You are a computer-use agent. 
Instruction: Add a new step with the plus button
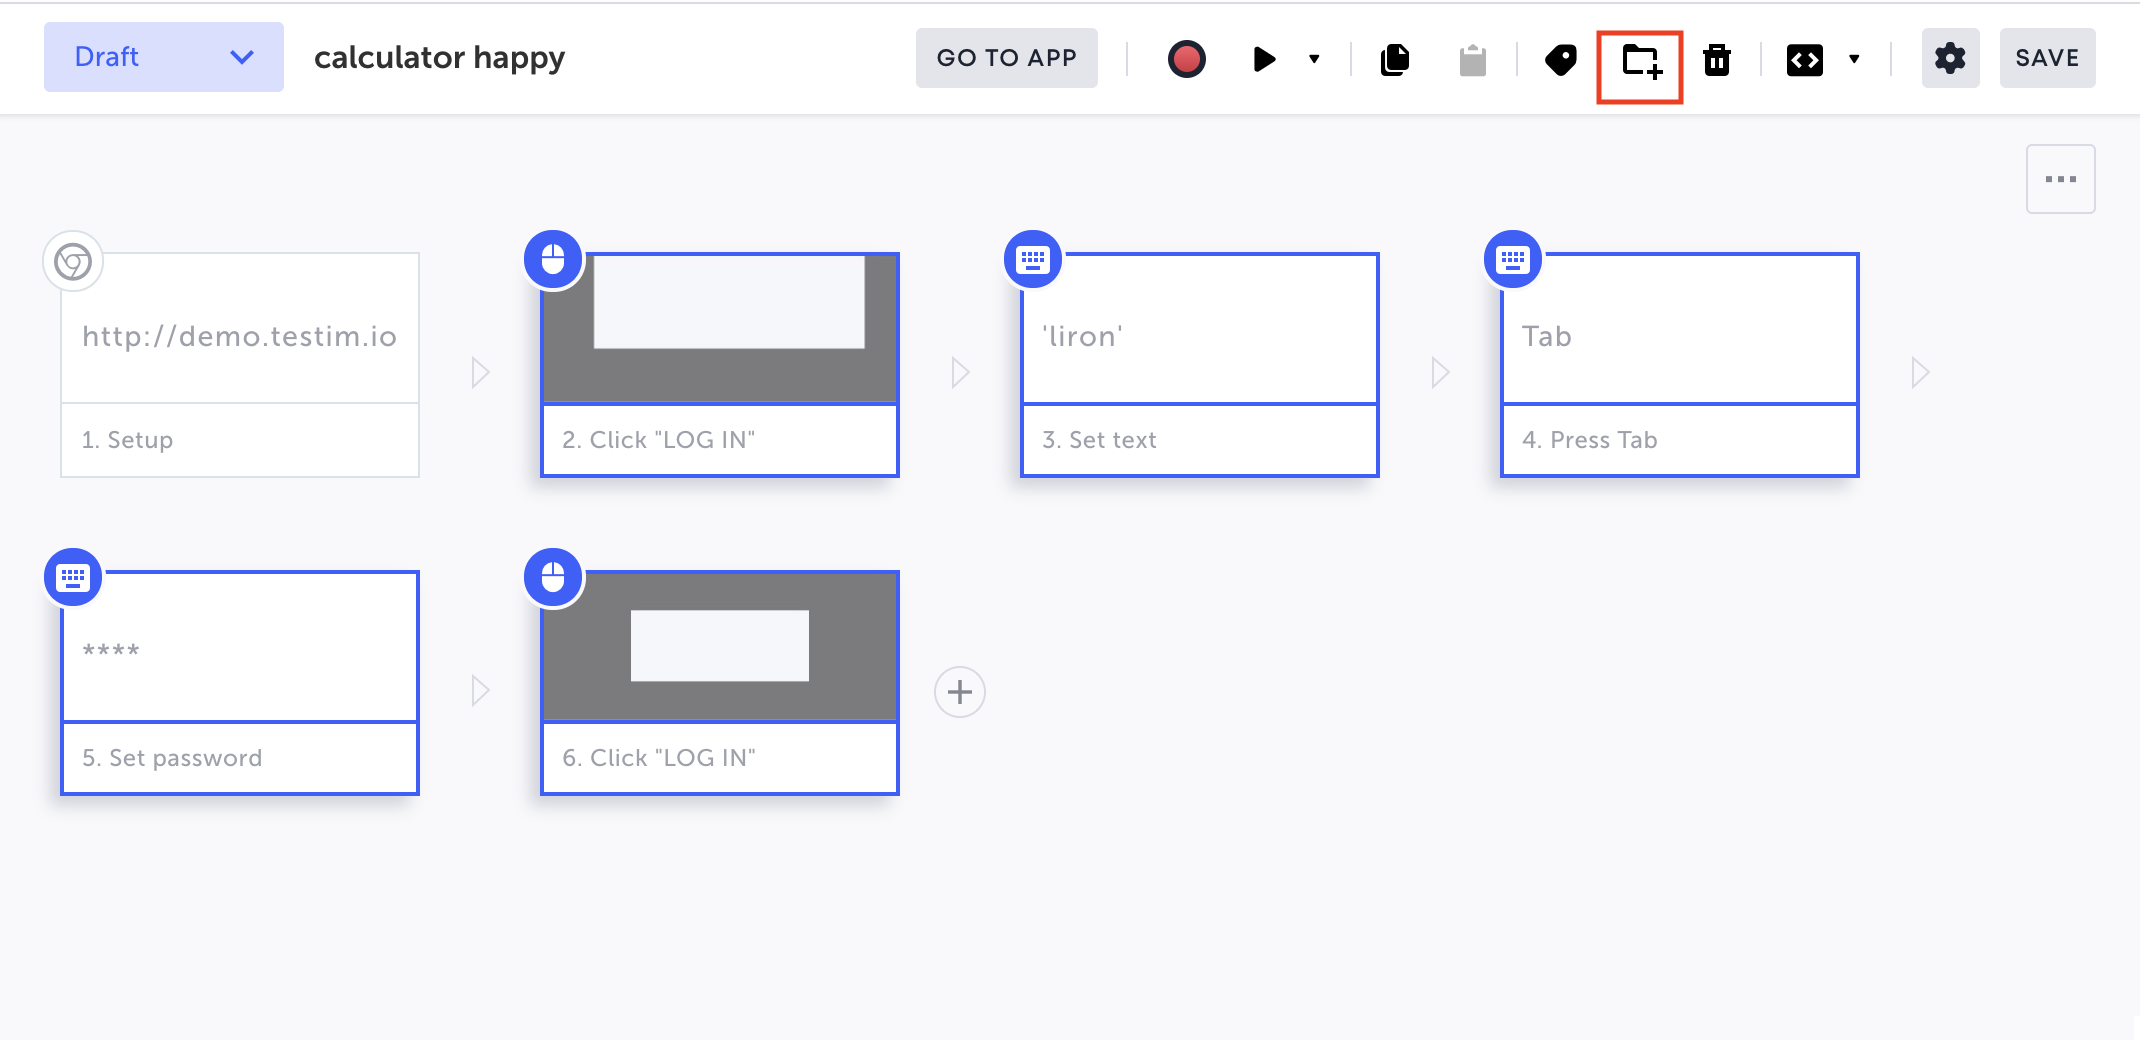960,692
